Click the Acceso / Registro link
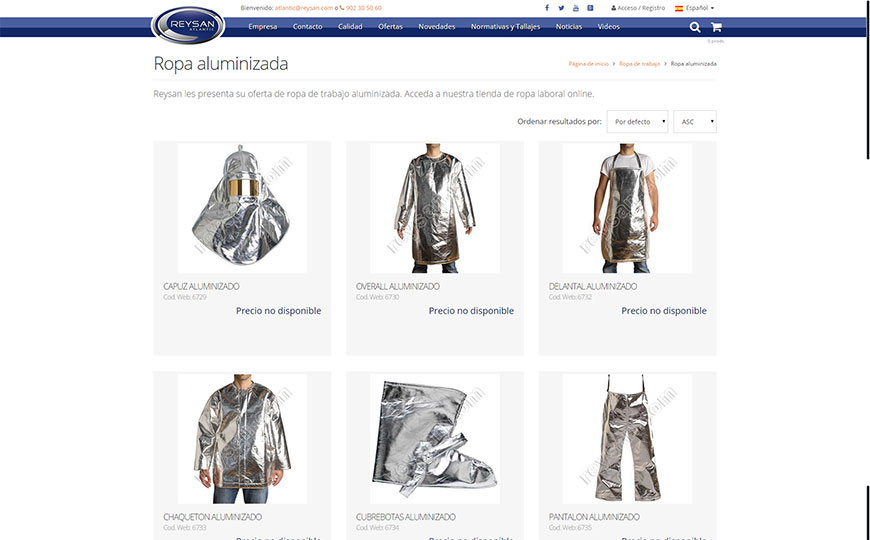The height and width of the screenshot is (540, 870). (638, 8)
